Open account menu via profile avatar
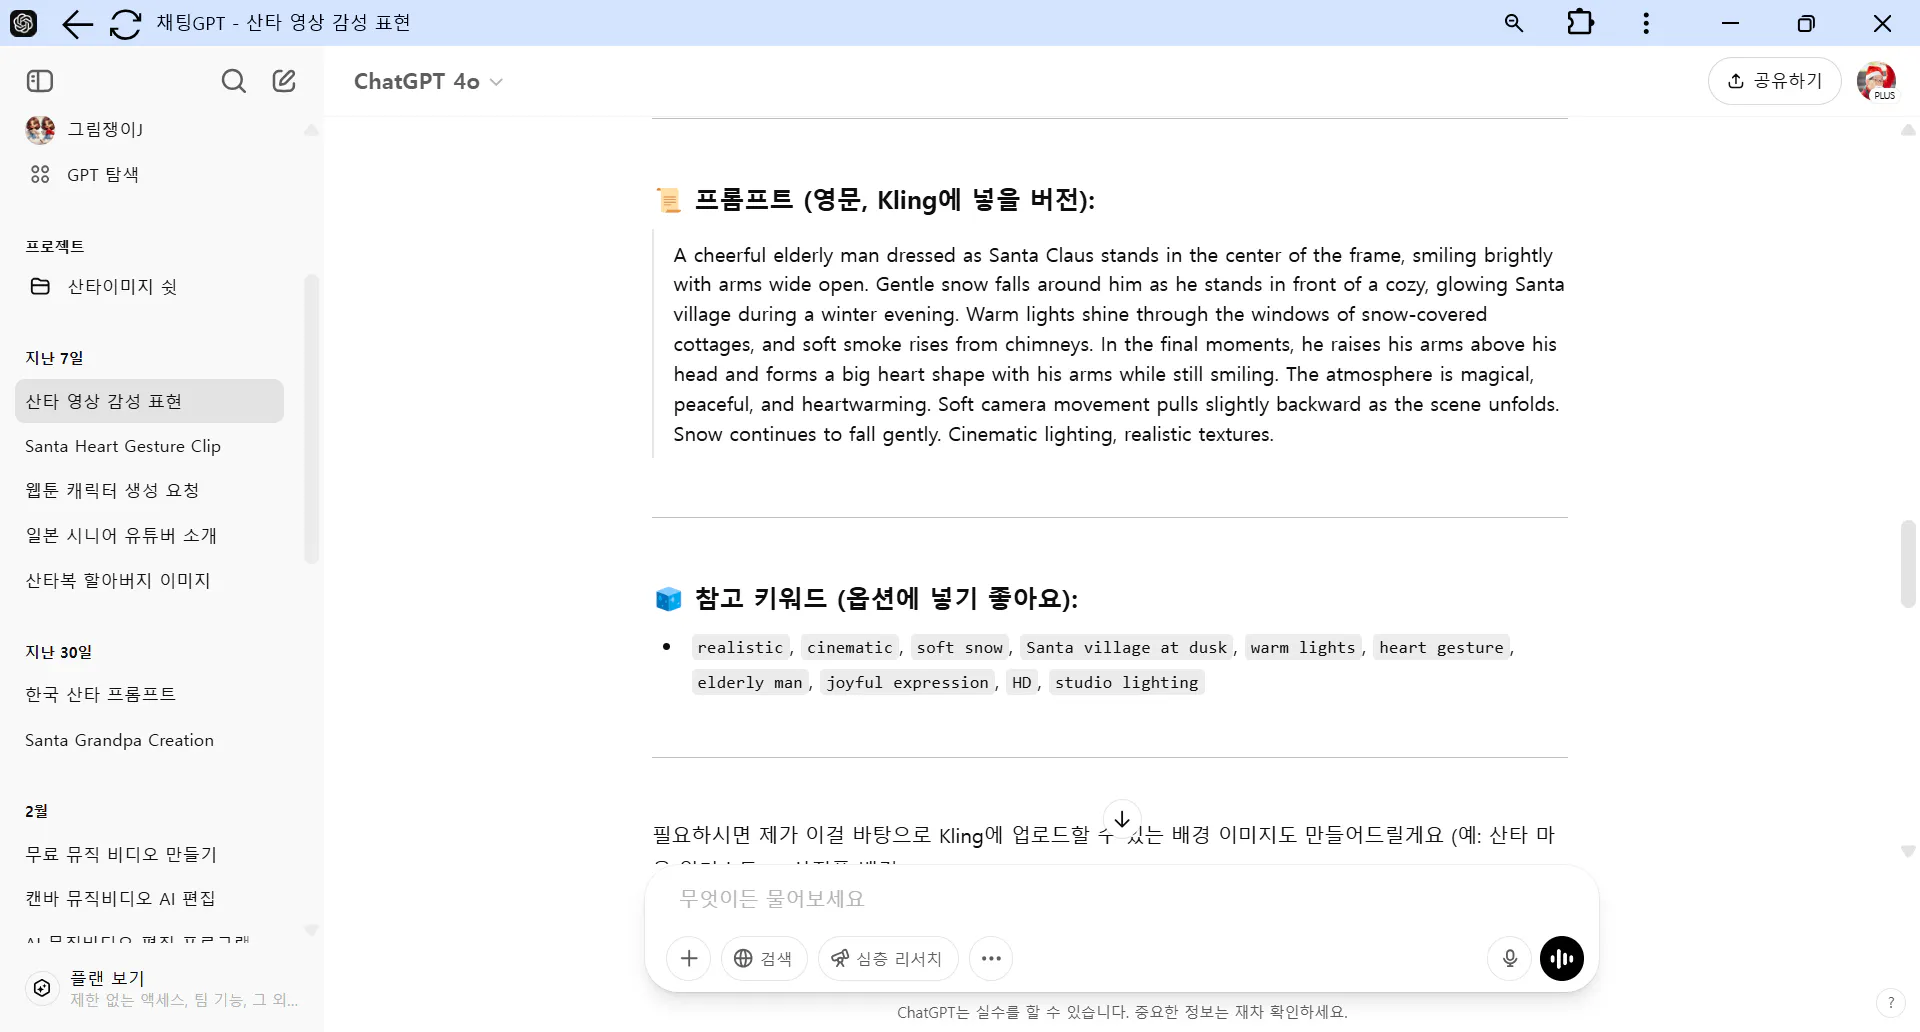 1878,81
